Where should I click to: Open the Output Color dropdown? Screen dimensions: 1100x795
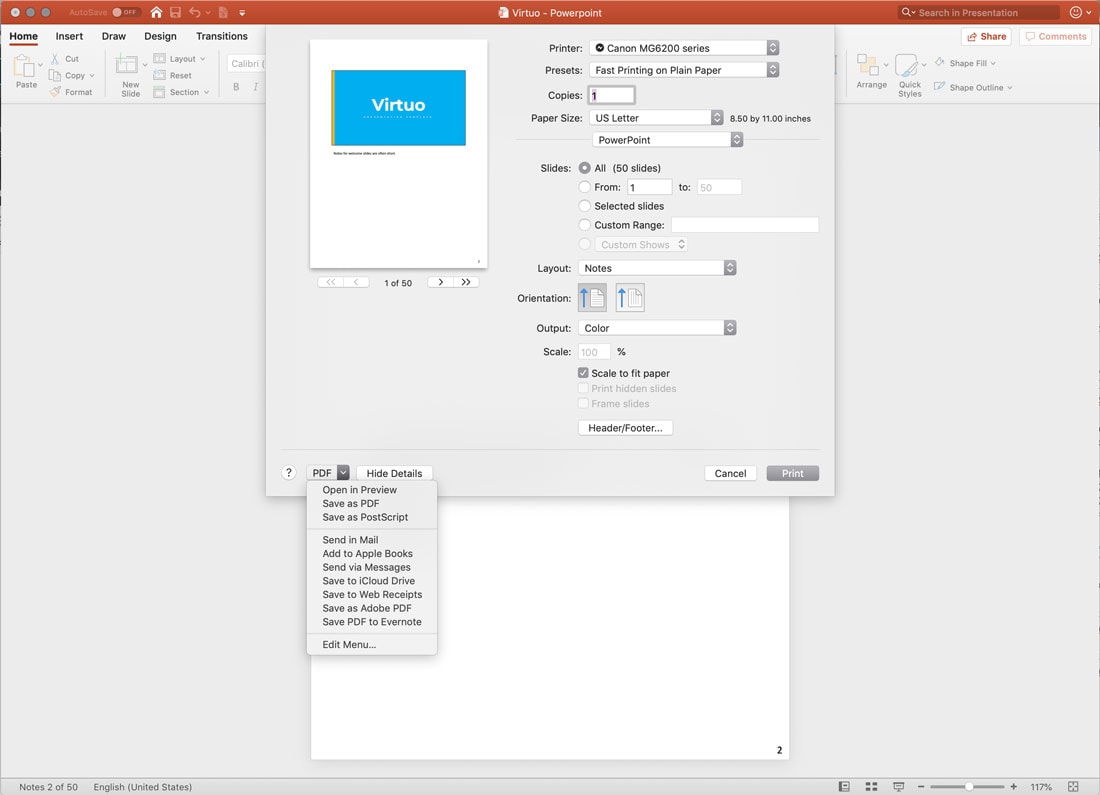tap(657, 328)
